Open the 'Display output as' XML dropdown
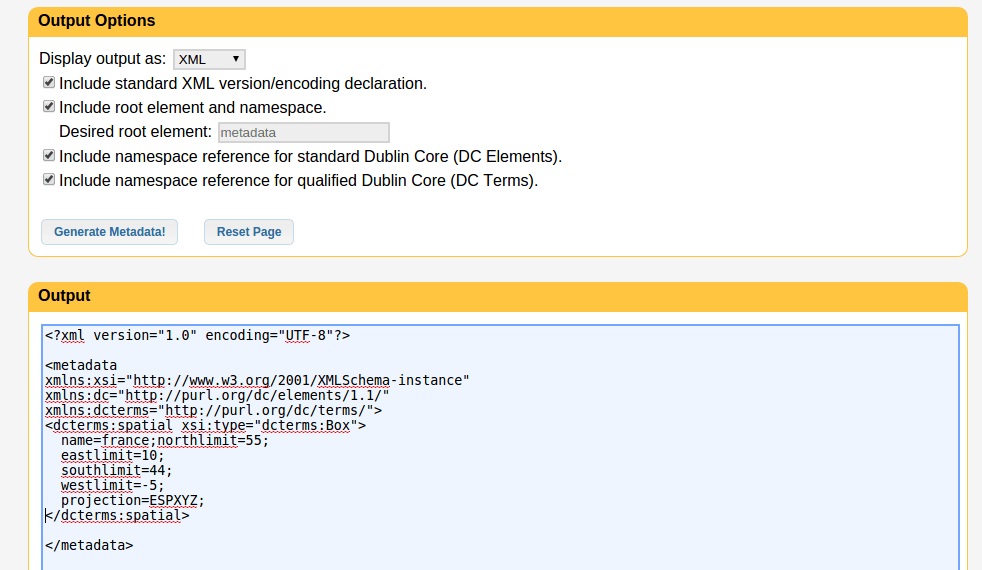 pyautogui.click(x=209, y=59)
